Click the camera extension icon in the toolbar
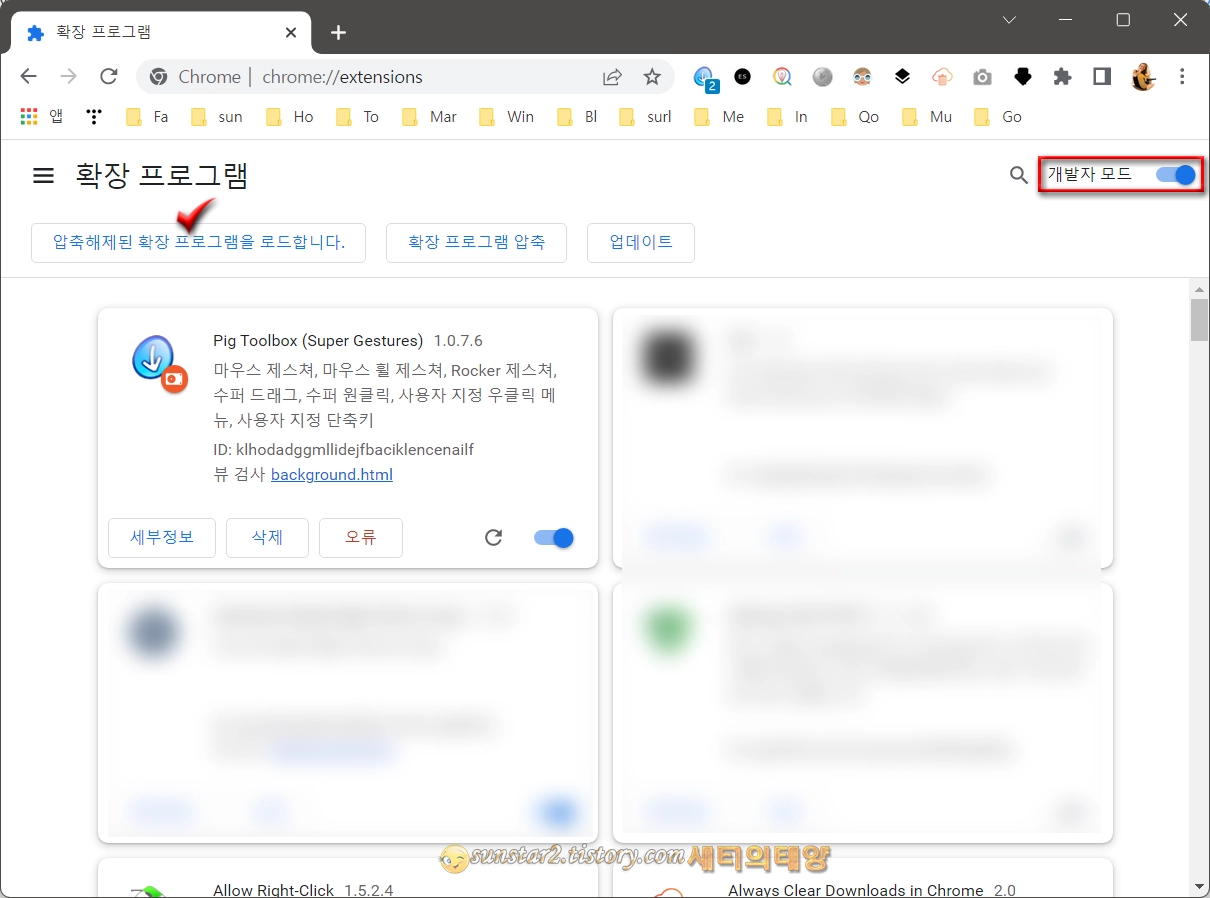The width and height of the screenshot is (1210, 898). (x=982, y=76)
